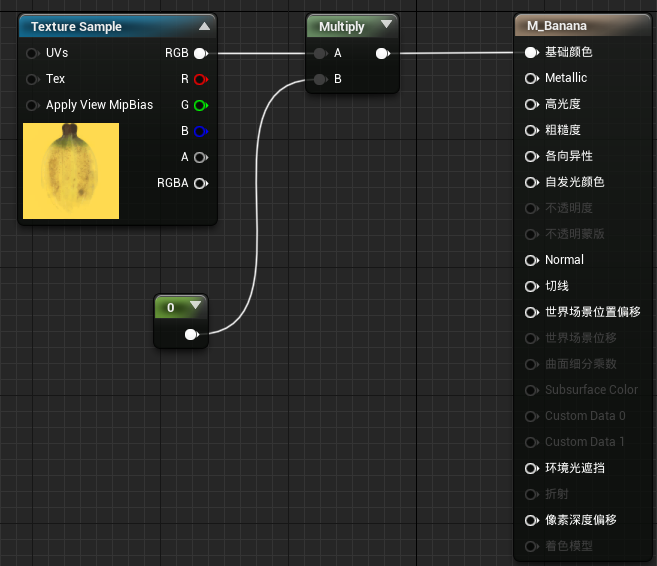The width and height of the screenshot is (657, 566).
Task: Expand the Multiply node preview arrow
Action: pos(386,24)
